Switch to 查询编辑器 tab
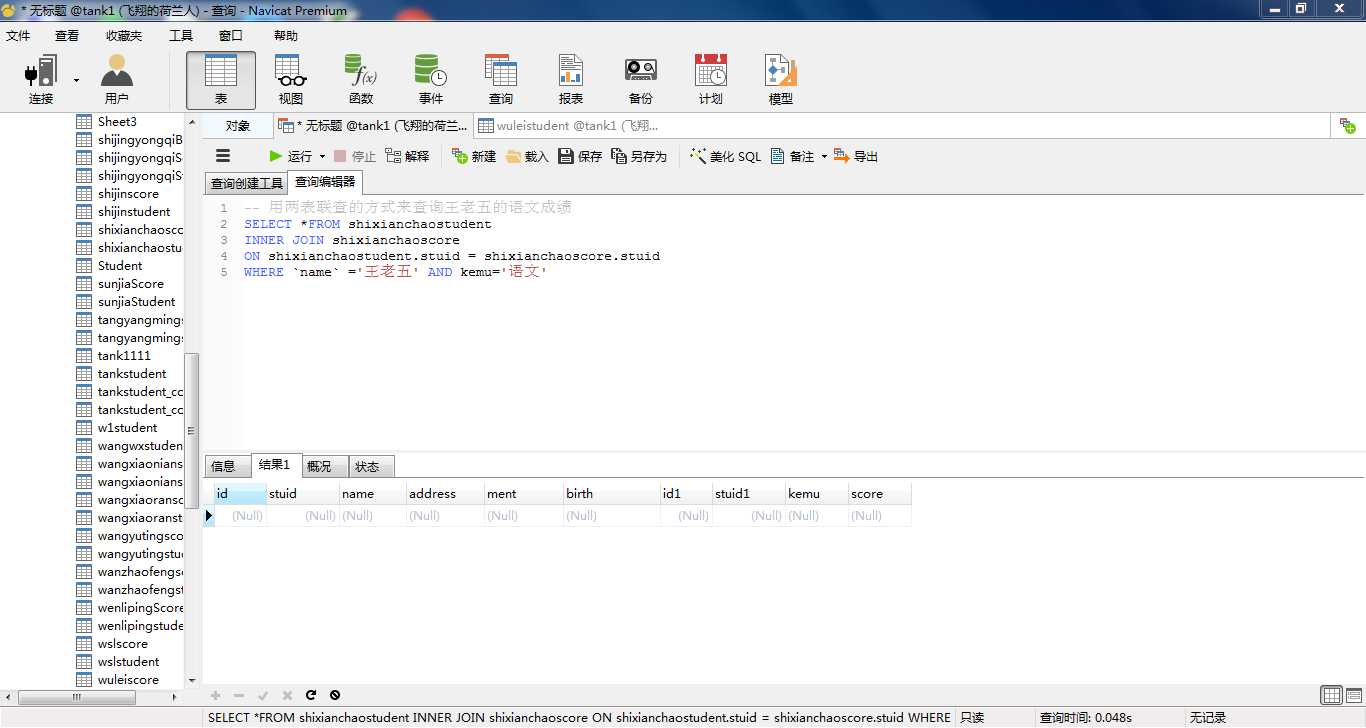The width and height of the screenshot is (1366, 728). click(325, 182)
